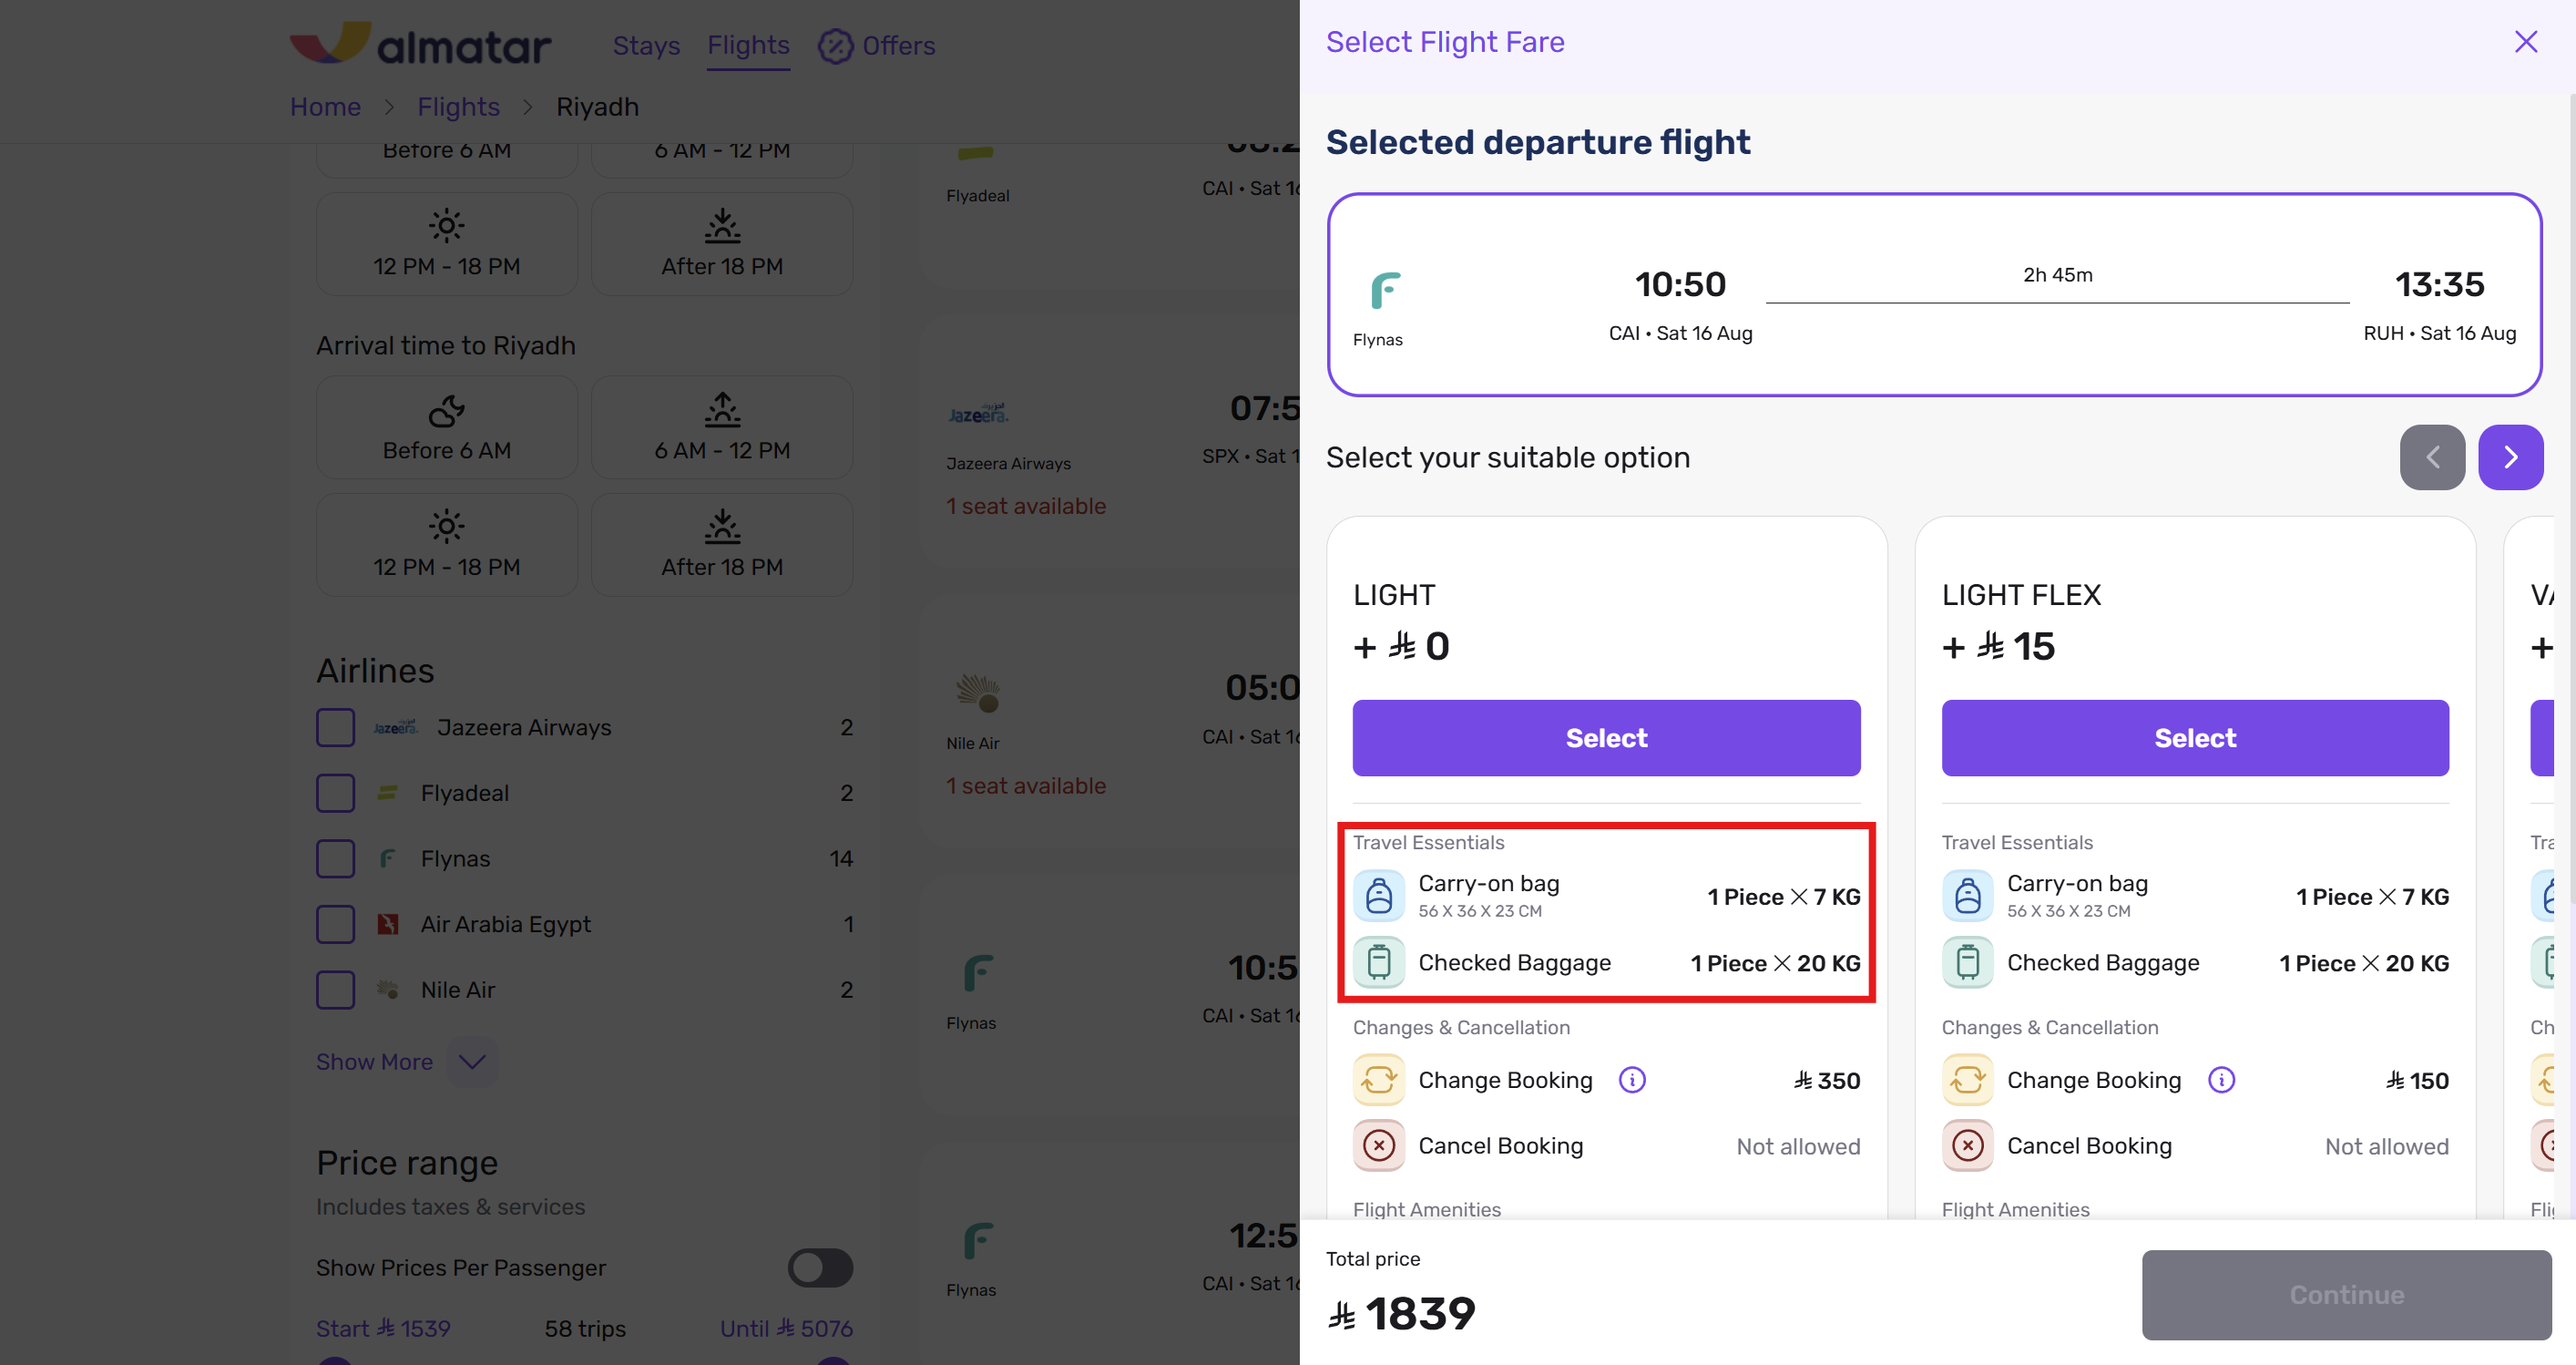
Task: Click the Cancel Booking icon in LIGHT fare
Action: (x=1379, y=1145)
